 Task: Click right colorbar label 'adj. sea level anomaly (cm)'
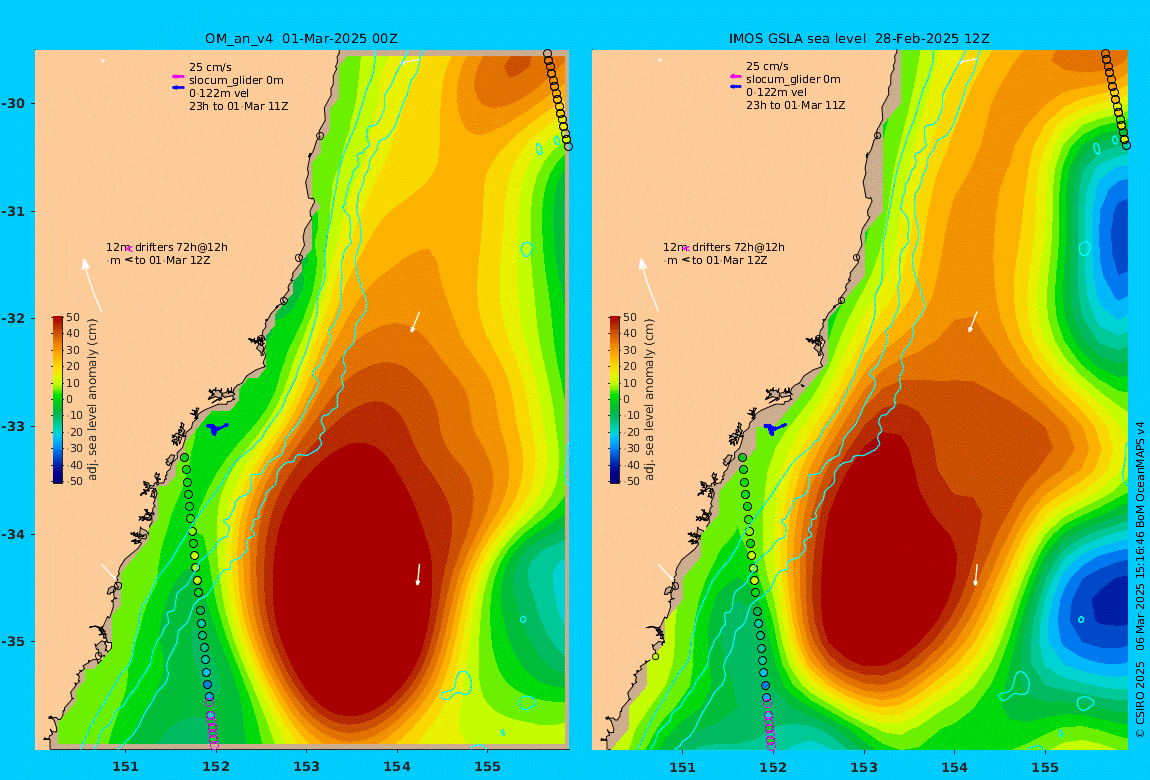pos(650,400)
